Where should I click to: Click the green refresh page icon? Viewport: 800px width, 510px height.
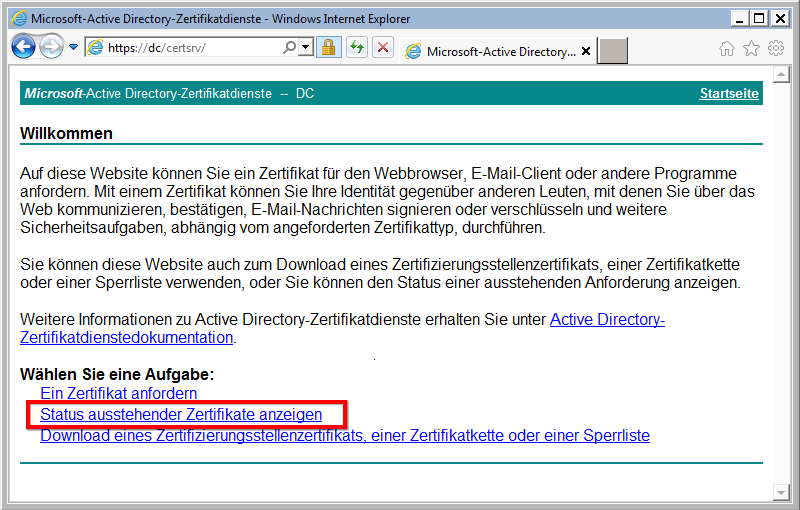coord(356,47)
